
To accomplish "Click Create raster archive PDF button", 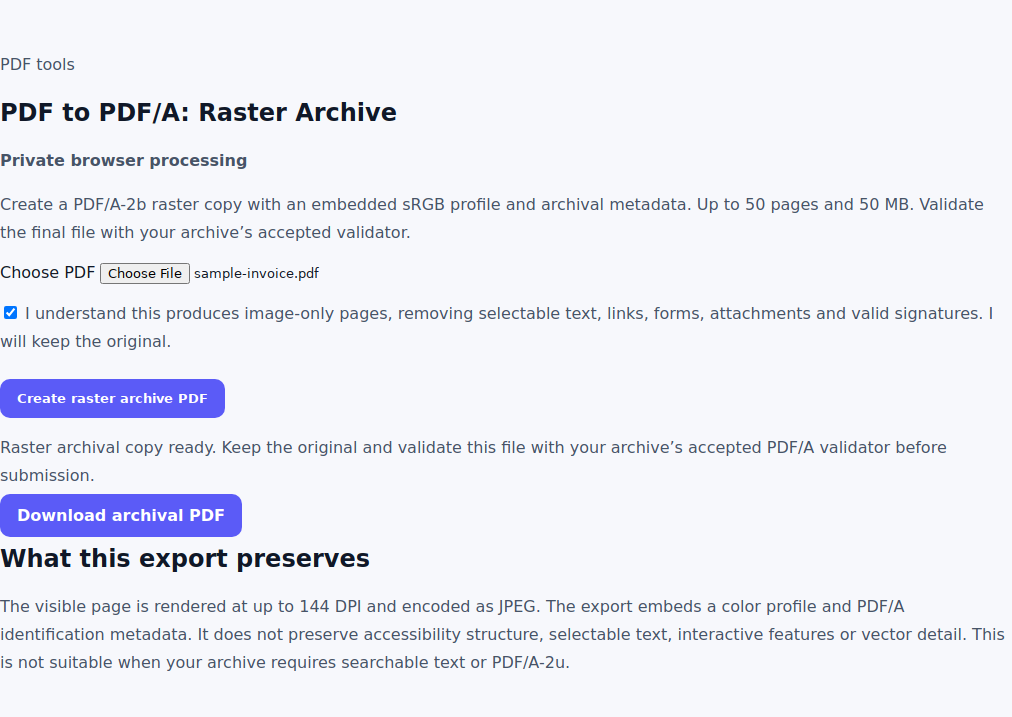I will tap(112, 398).
